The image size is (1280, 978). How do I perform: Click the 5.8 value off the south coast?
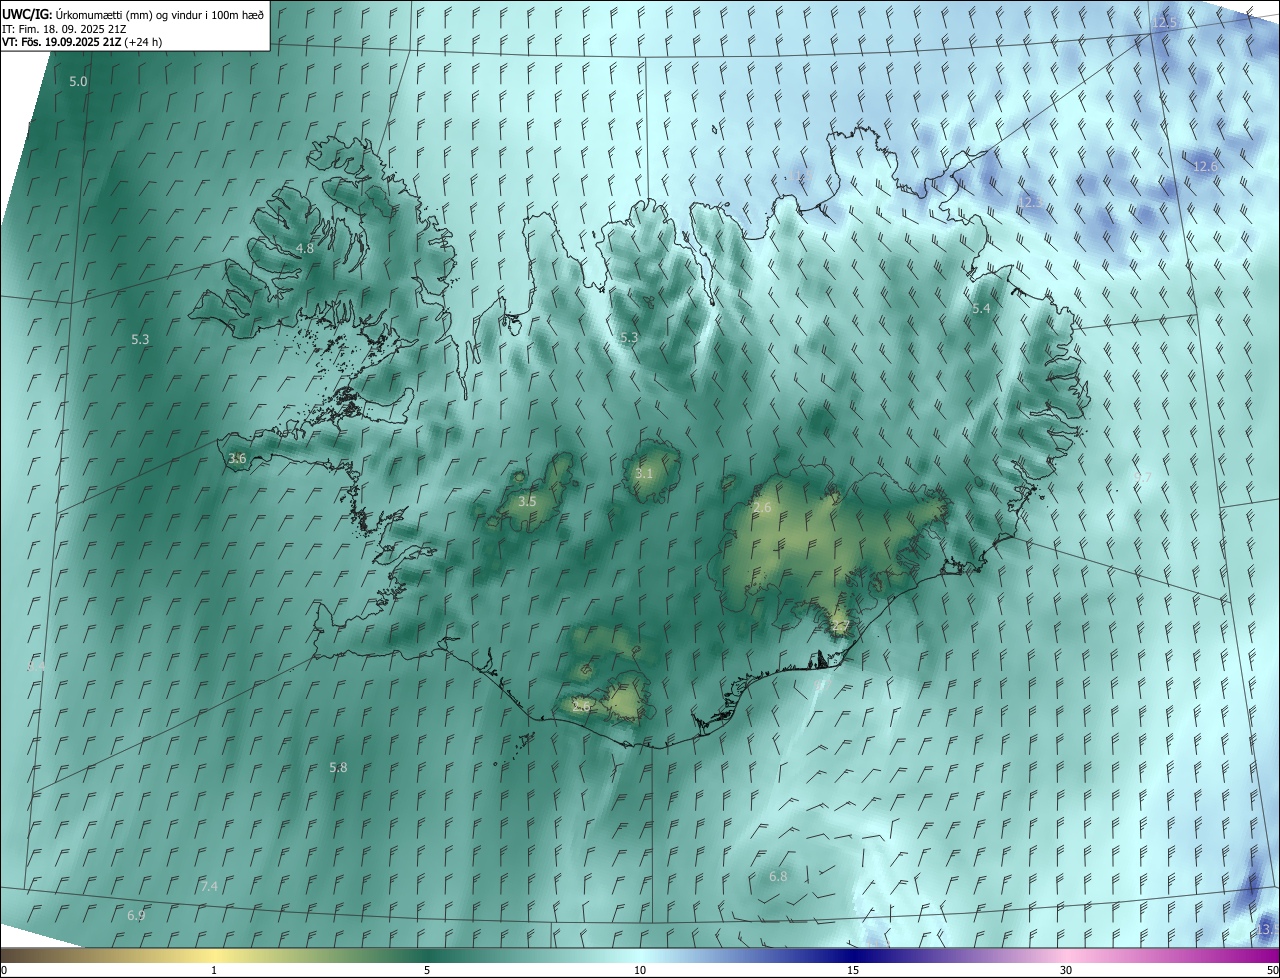coord(338,767)
